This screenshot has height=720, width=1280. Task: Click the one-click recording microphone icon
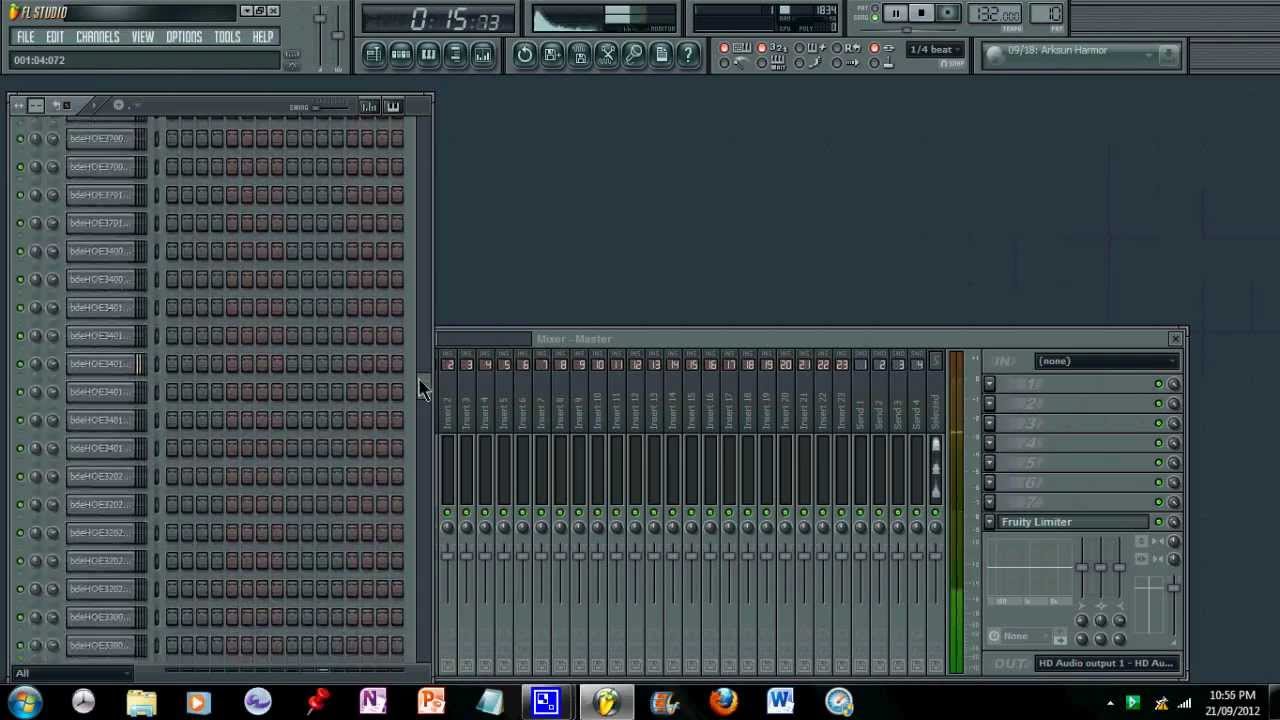click(634, 54)
